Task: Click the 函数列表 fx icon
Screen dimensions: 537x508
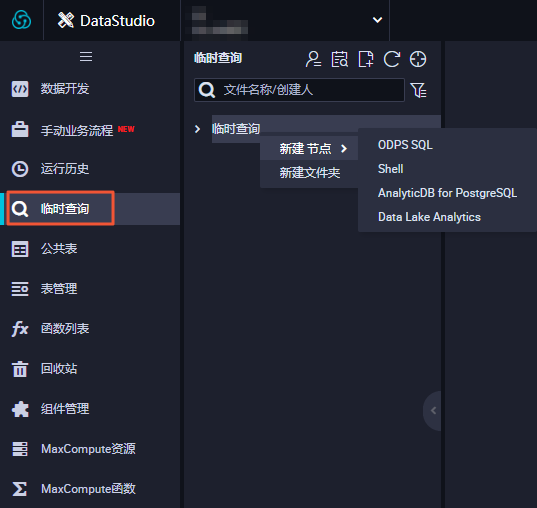Action: pos(20,329)
